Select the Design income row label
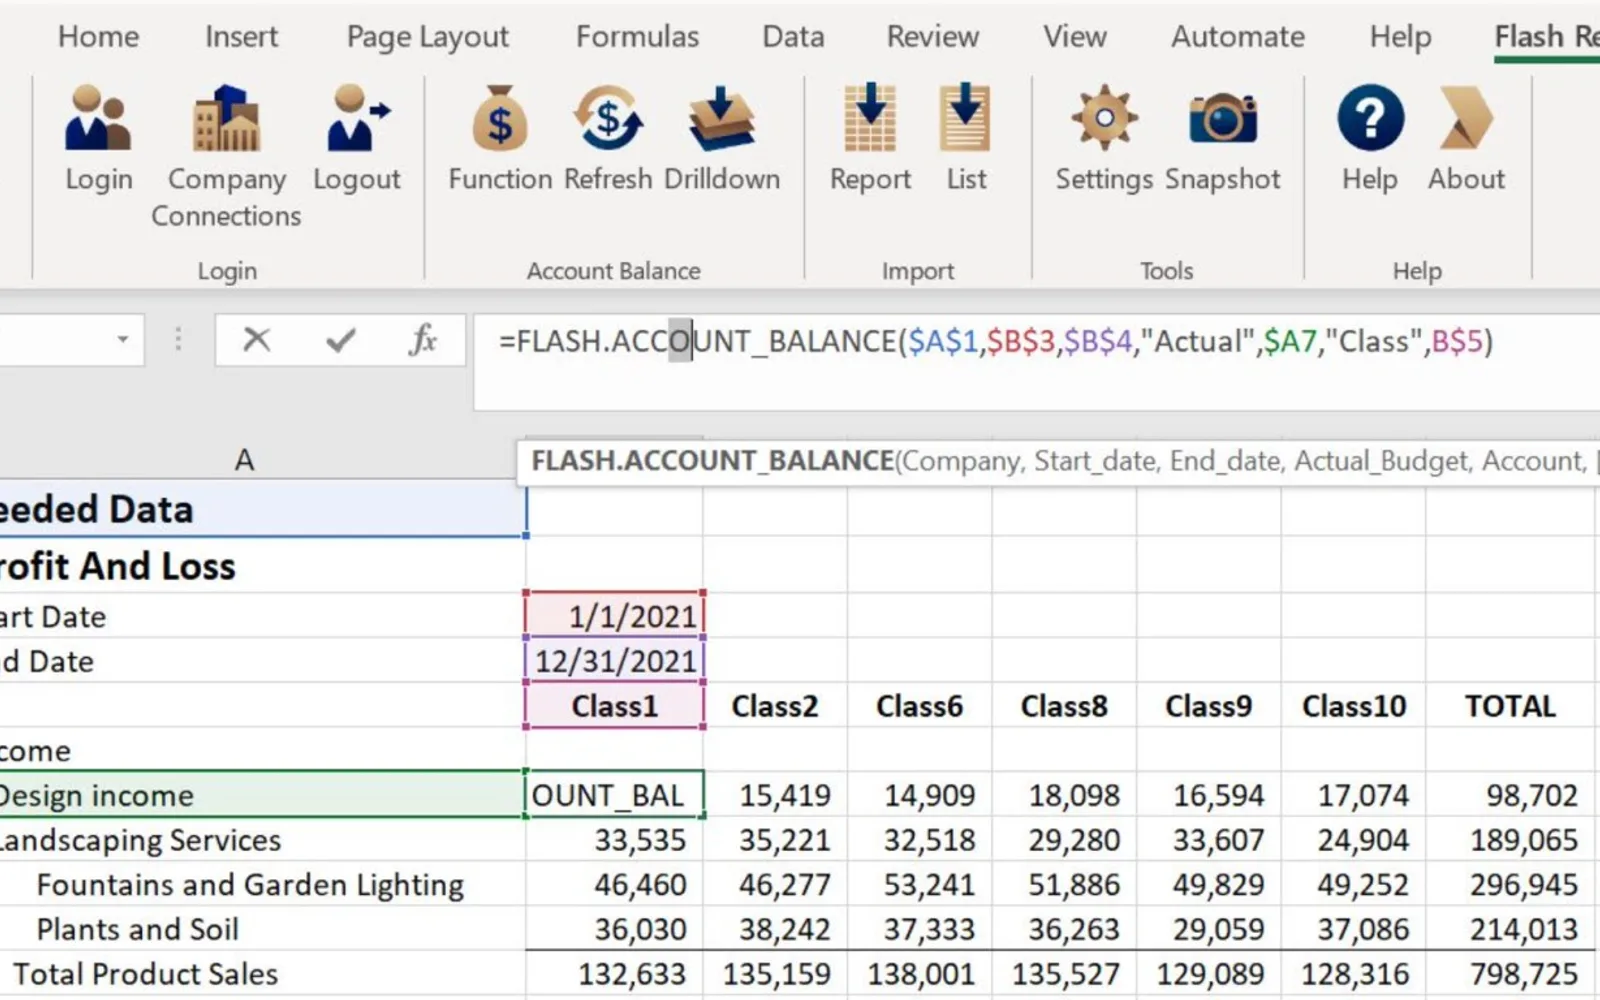This screenshot has width=1600, height=1000. [x=262, y=795]
